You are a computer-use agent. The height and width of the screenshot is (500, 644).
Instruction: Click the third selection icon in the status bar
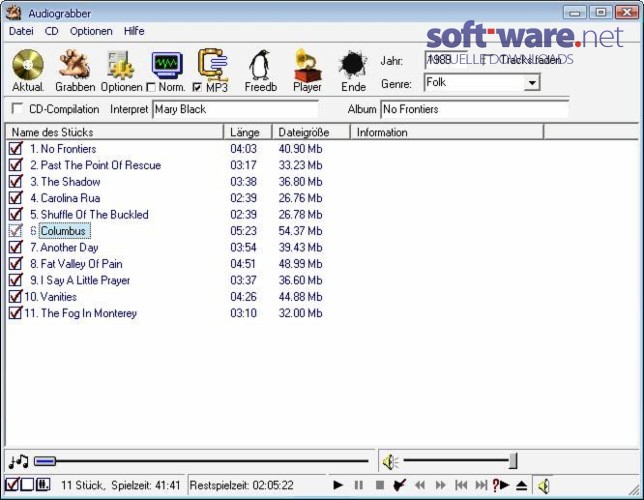pos(43,485)
